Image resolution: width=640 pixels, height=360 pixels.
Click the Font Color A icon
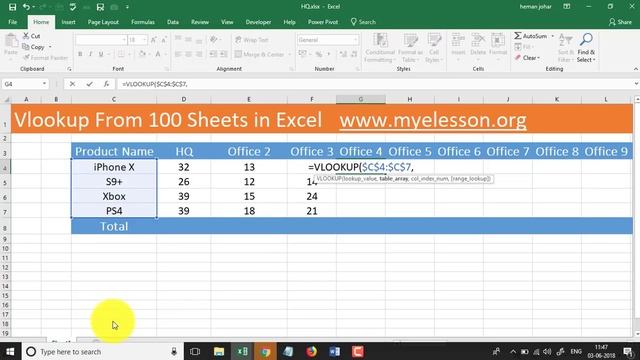pyautogui.click(x=158, y=54)
